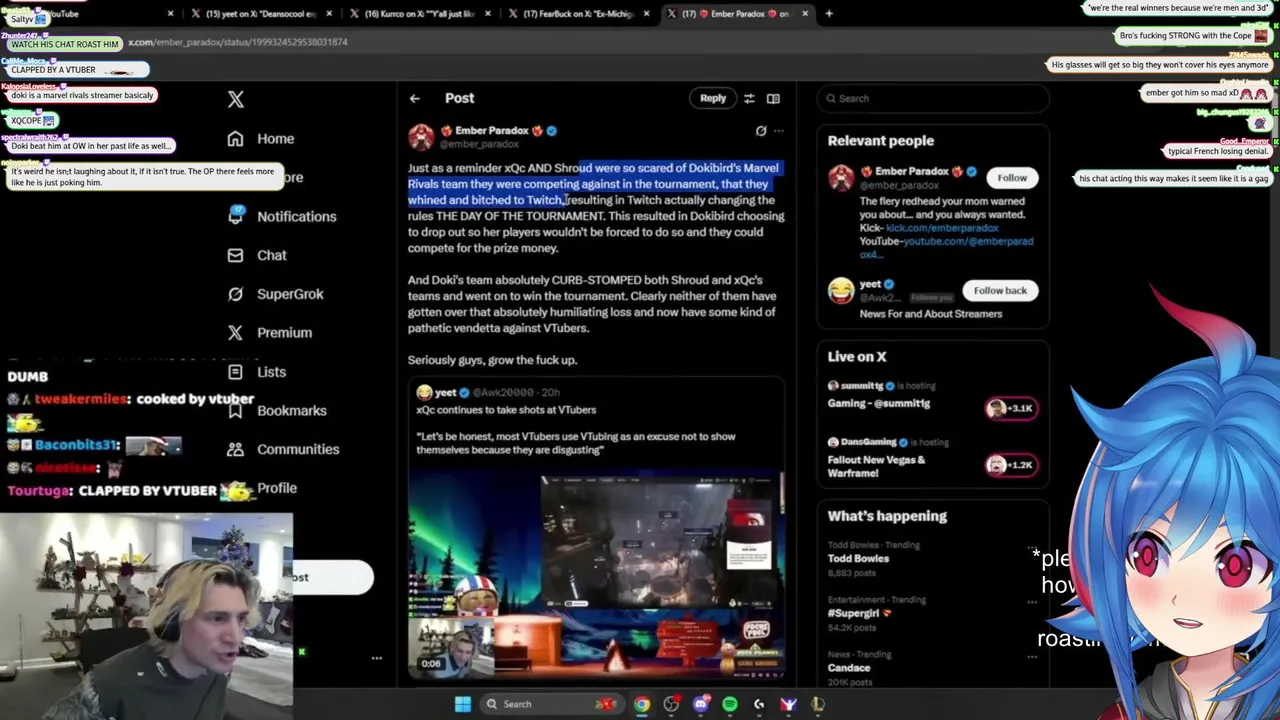Open Discord from the taskbar
The width and height of the screenshot is (1280, 720).
(x=701, y=704)
